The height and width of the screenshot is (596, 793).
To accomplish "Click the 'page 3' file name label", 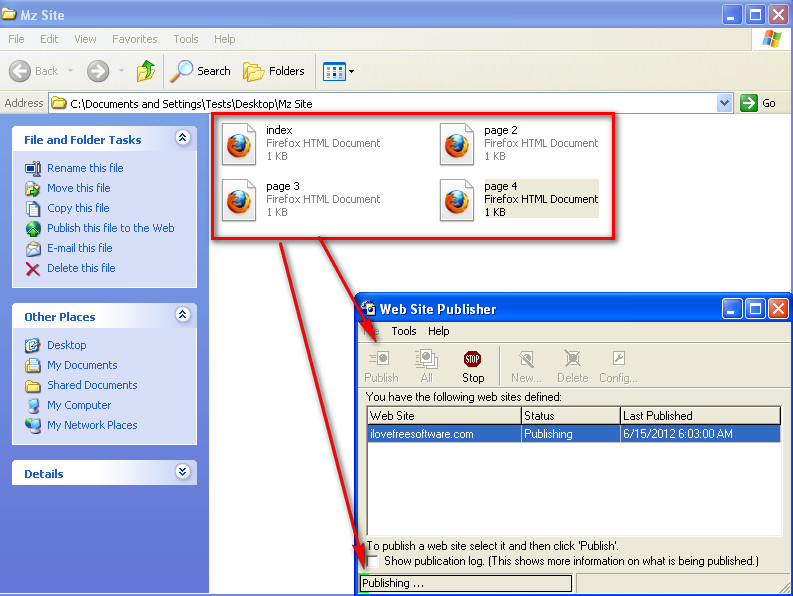I will coord(283,186).
